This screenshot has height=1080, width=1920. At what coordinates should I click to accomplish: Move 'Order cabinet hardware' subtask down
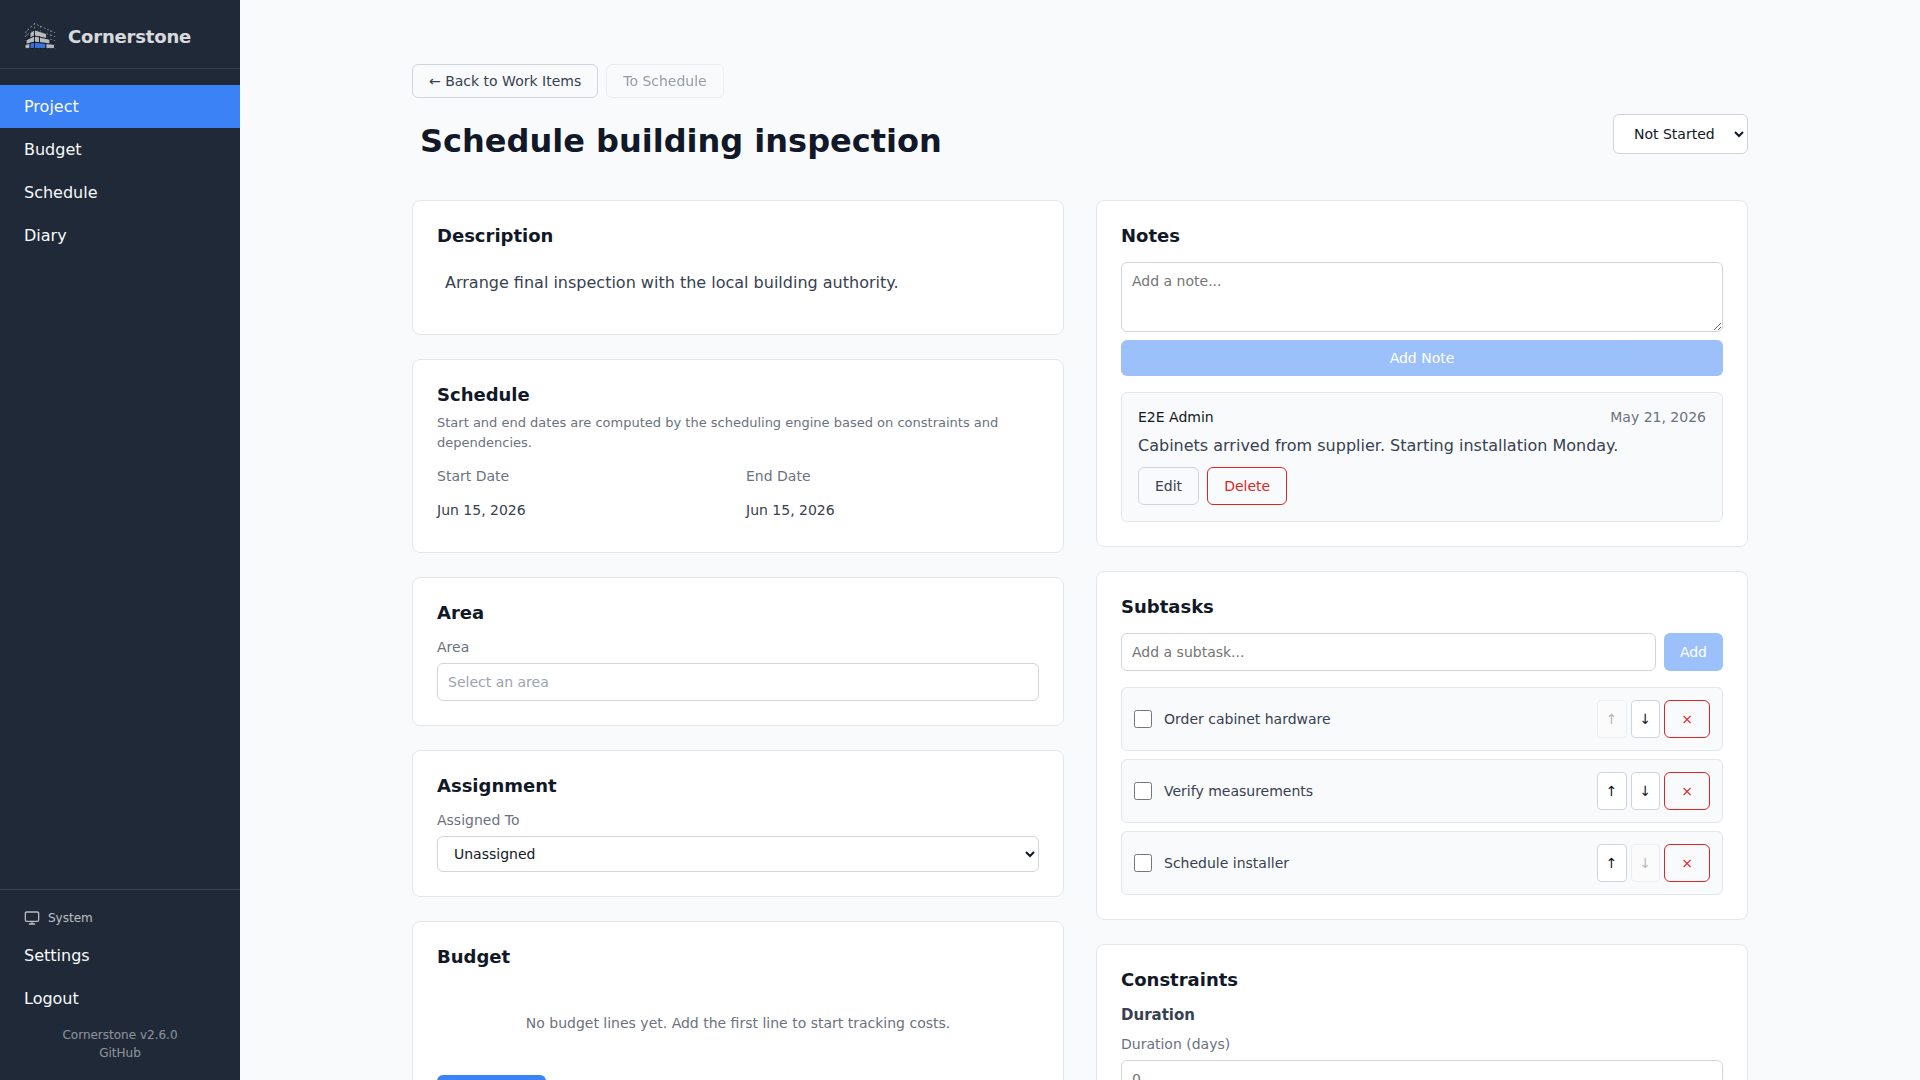pos(1645,719)
